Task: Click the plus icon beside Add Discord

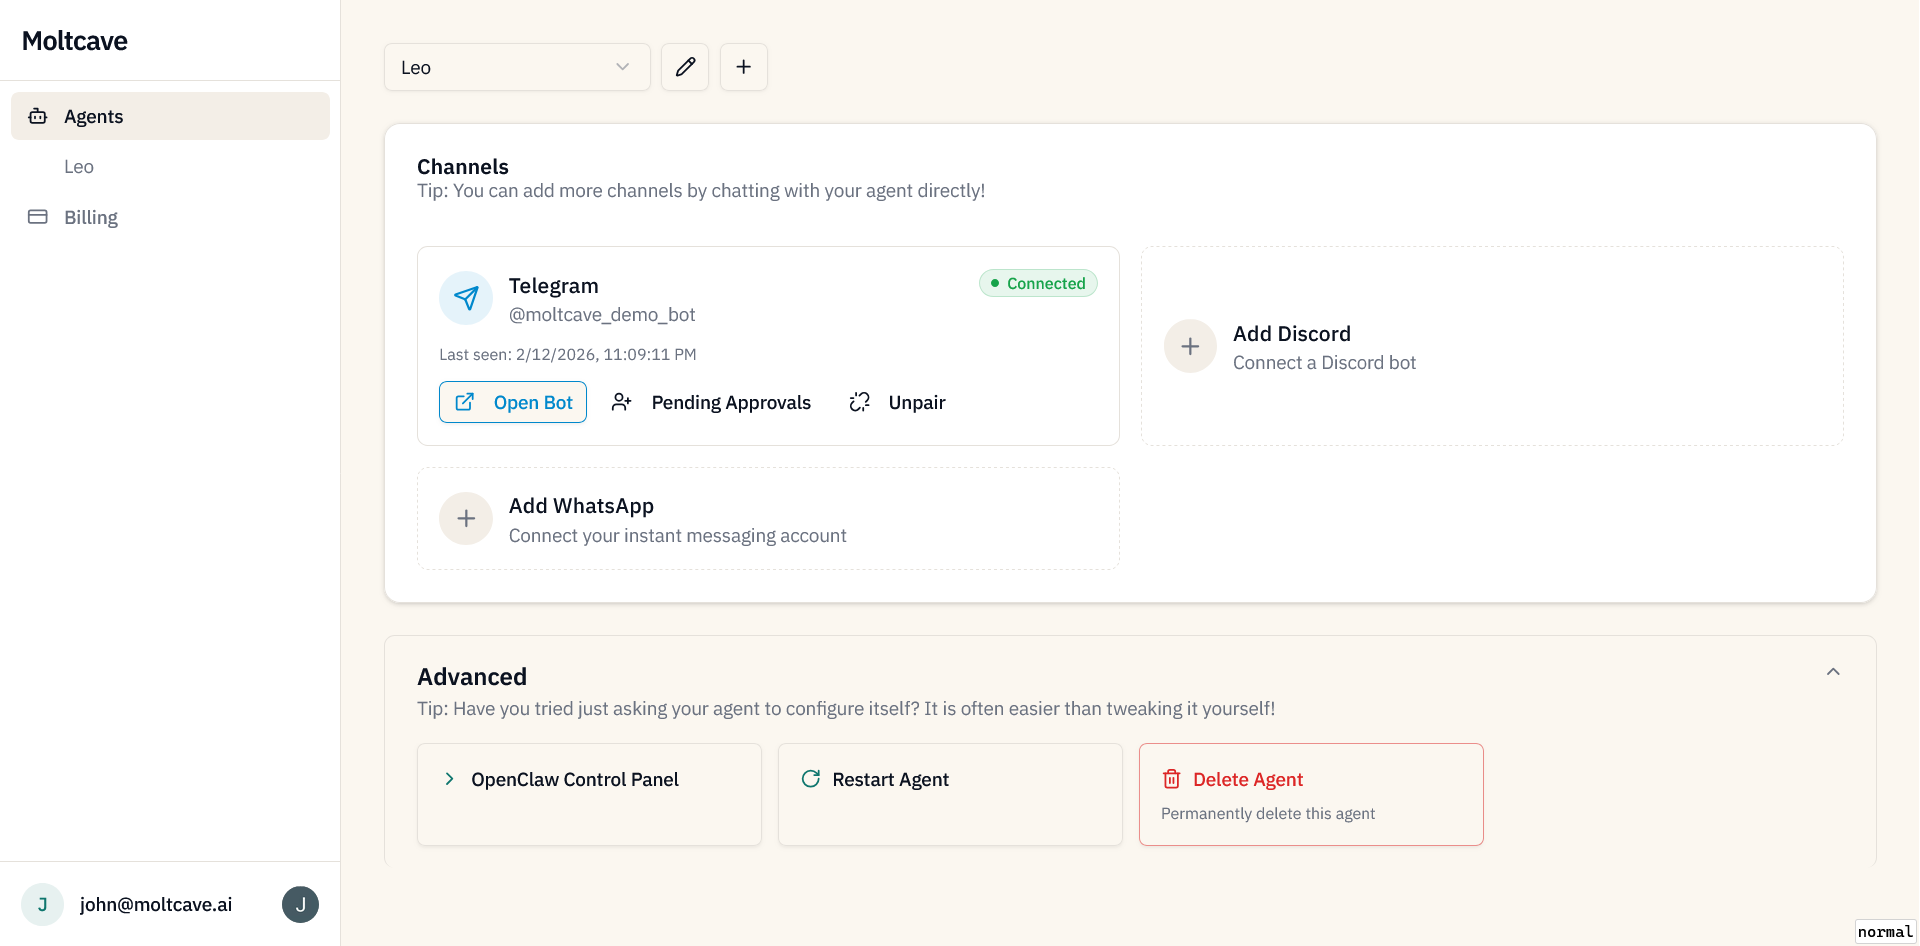Action: click(1190, 347)
